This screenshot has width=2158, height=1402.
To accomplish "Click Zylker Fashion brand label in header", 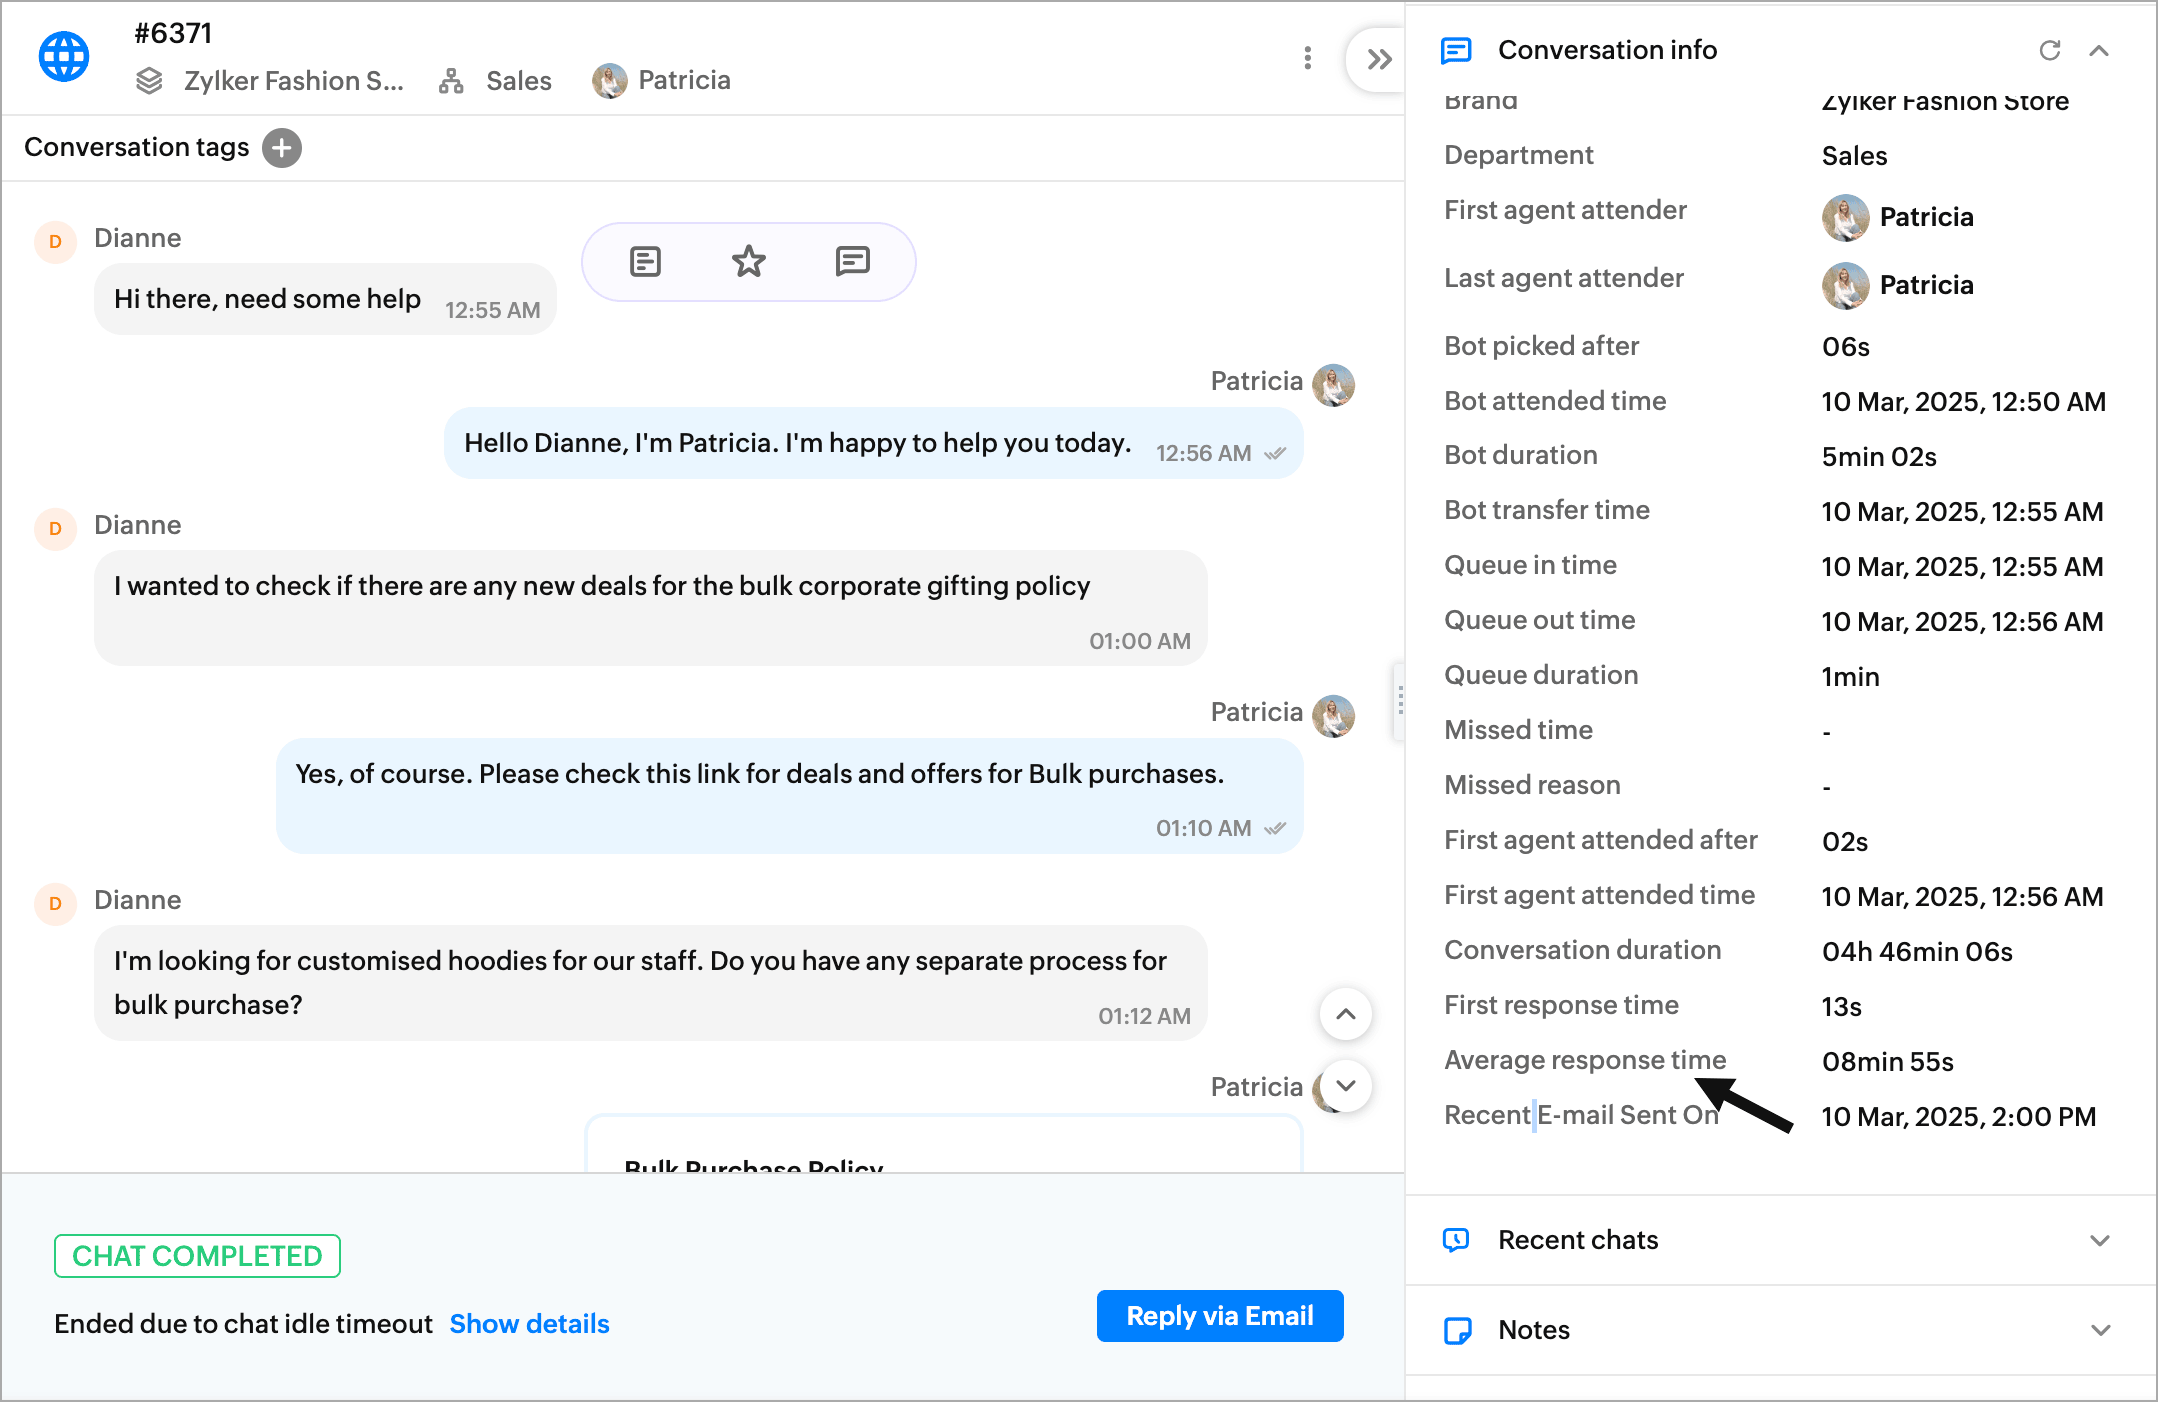I will click(x=292, y=81).
